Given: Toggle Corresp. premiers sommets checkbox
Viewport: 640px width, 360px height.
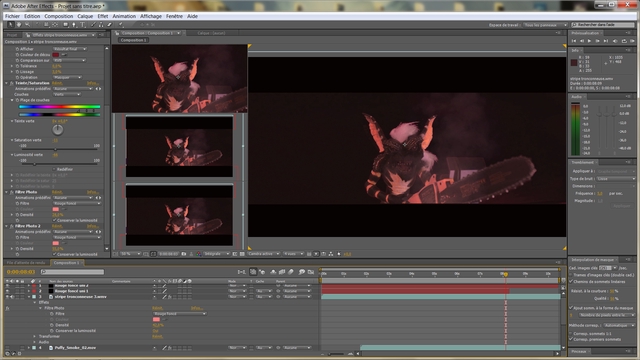Looking at the screenshot, I should (571, 339).
